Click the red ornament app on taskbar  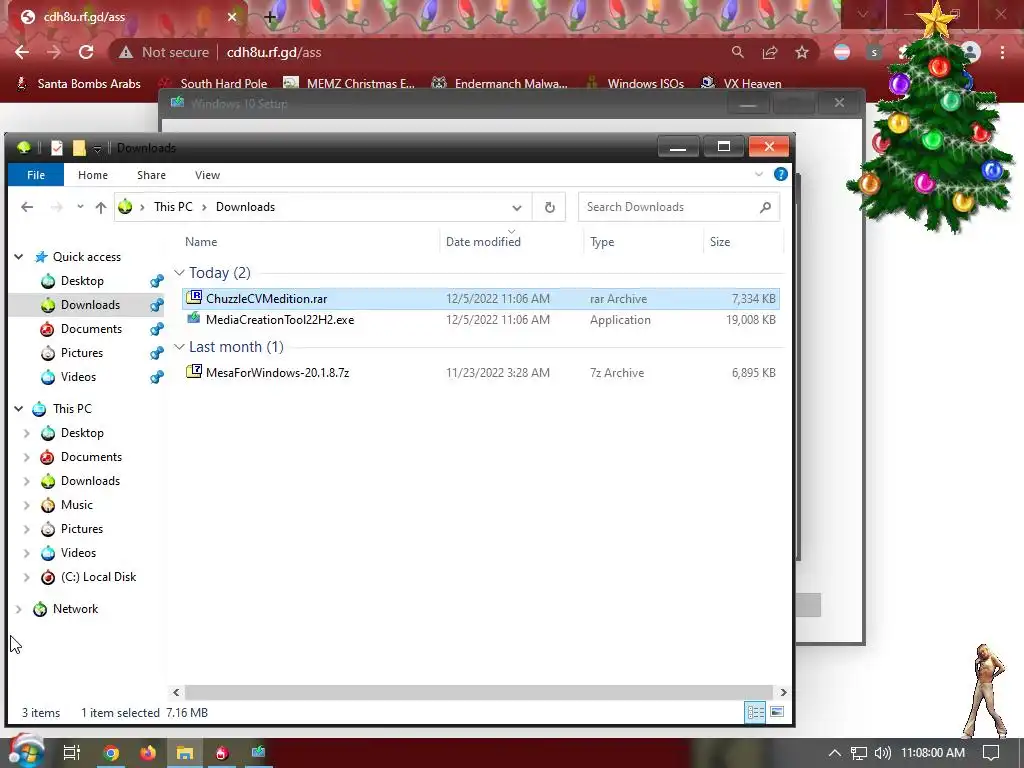tap(222, 752)
